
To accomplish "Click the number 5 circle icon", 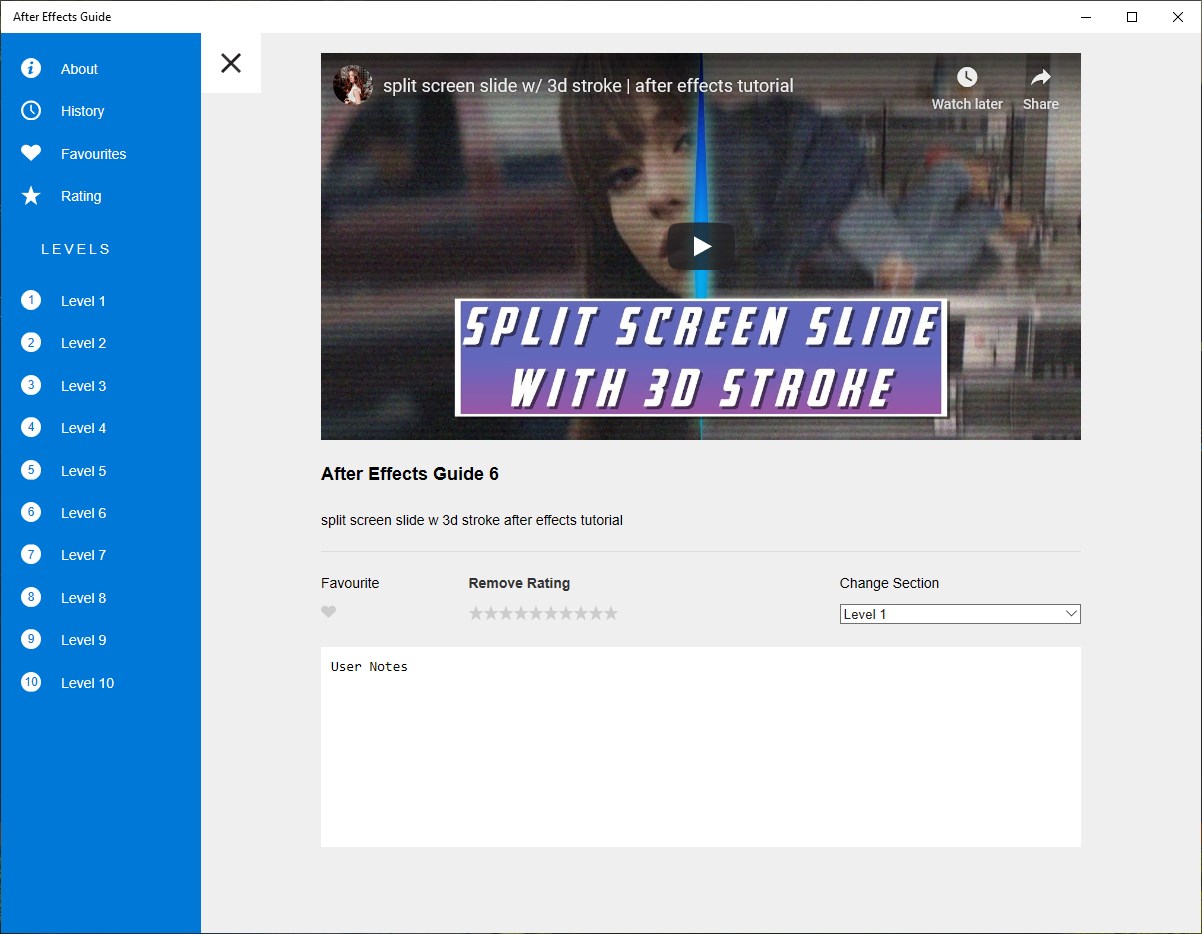I will click(x=31, y=470).
